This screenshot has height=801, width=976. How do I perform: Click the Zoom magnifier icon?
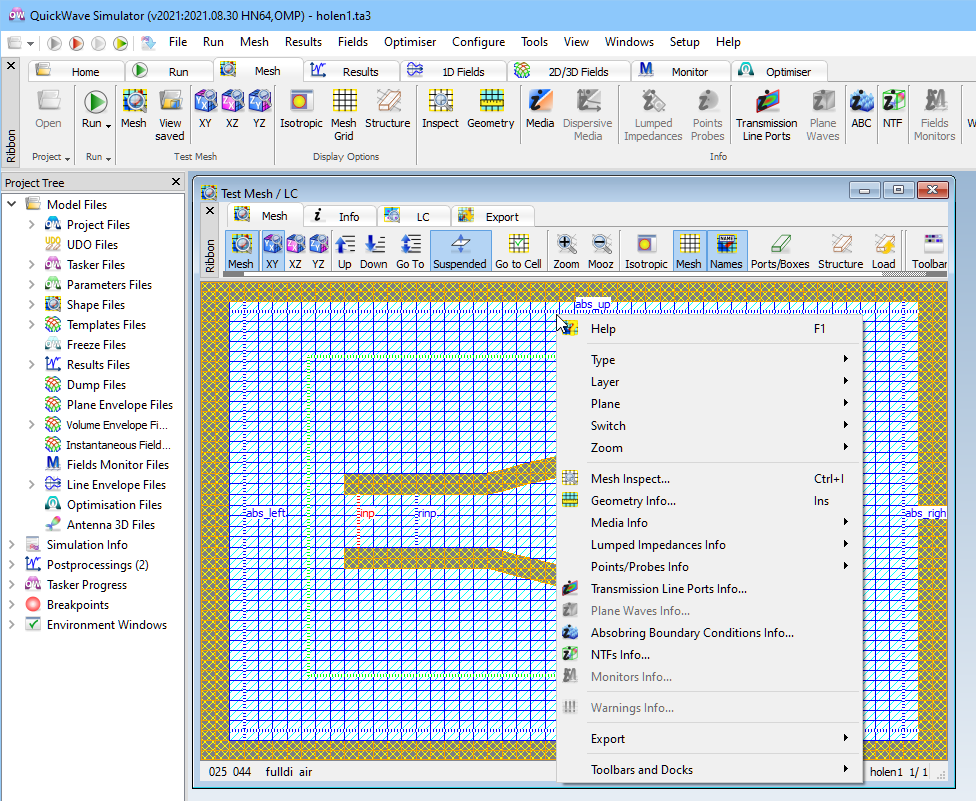pyautogui.click(x=566, y=251)
